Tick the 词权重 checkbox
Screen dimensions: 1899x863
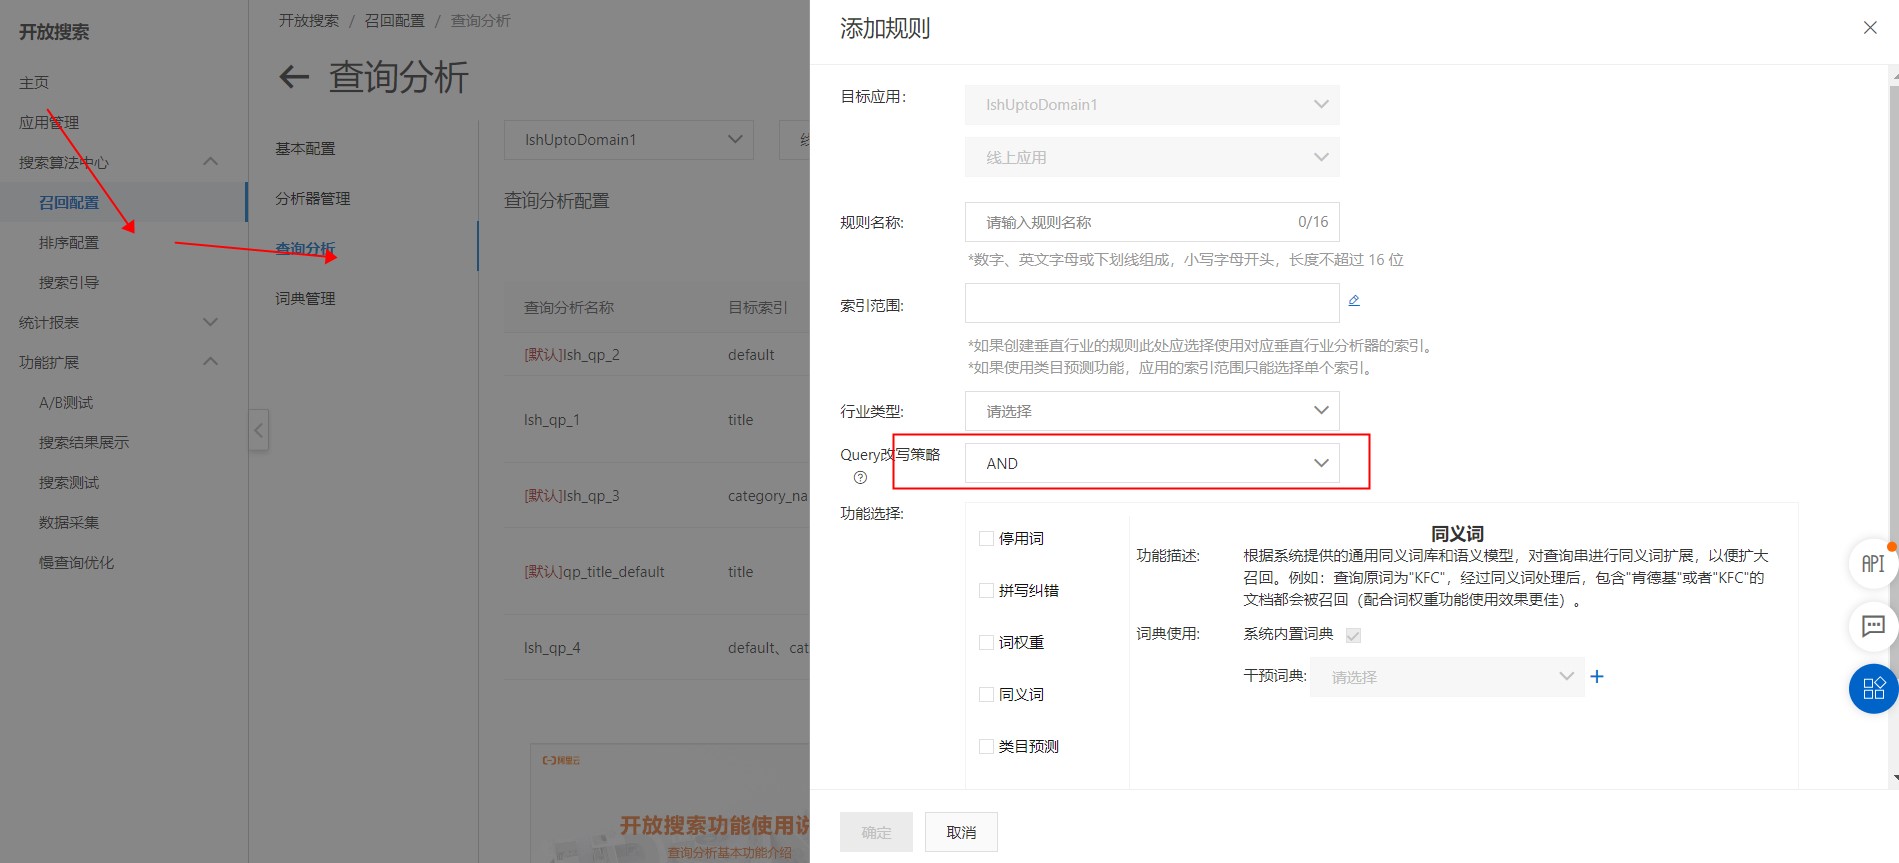pos(986,643)
